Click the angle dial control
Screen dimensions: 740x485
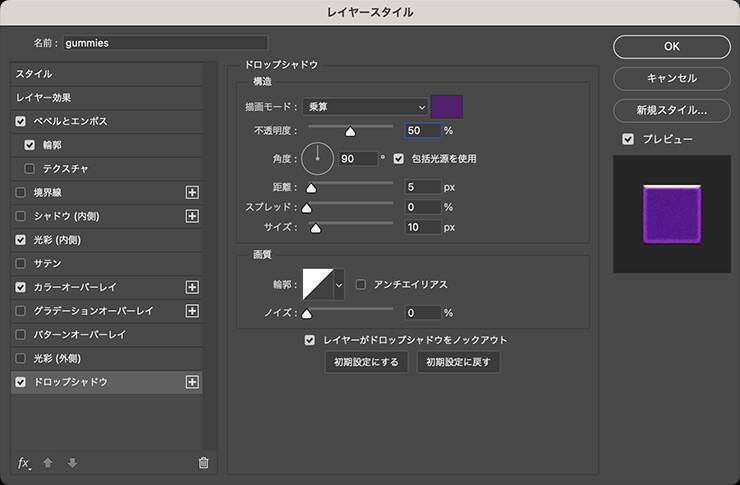[x=318, y=158]
